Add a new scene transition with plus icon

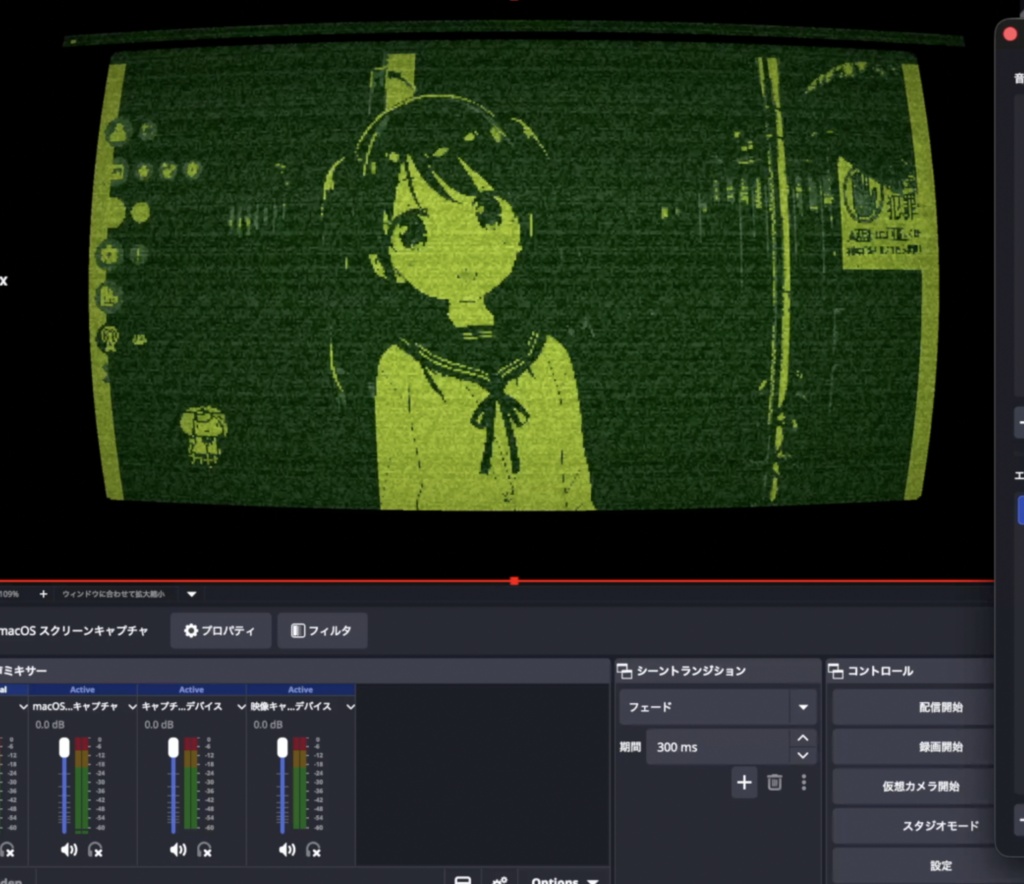(744, 782)
